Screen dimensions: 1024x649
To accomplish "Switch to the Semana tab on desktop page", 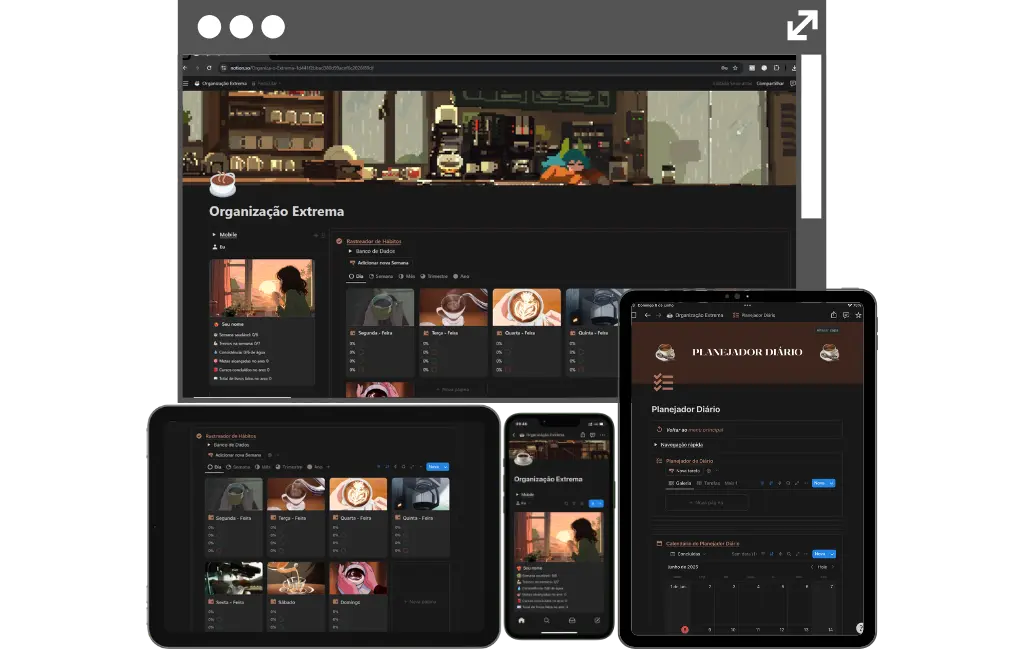I will coord(381,276).
